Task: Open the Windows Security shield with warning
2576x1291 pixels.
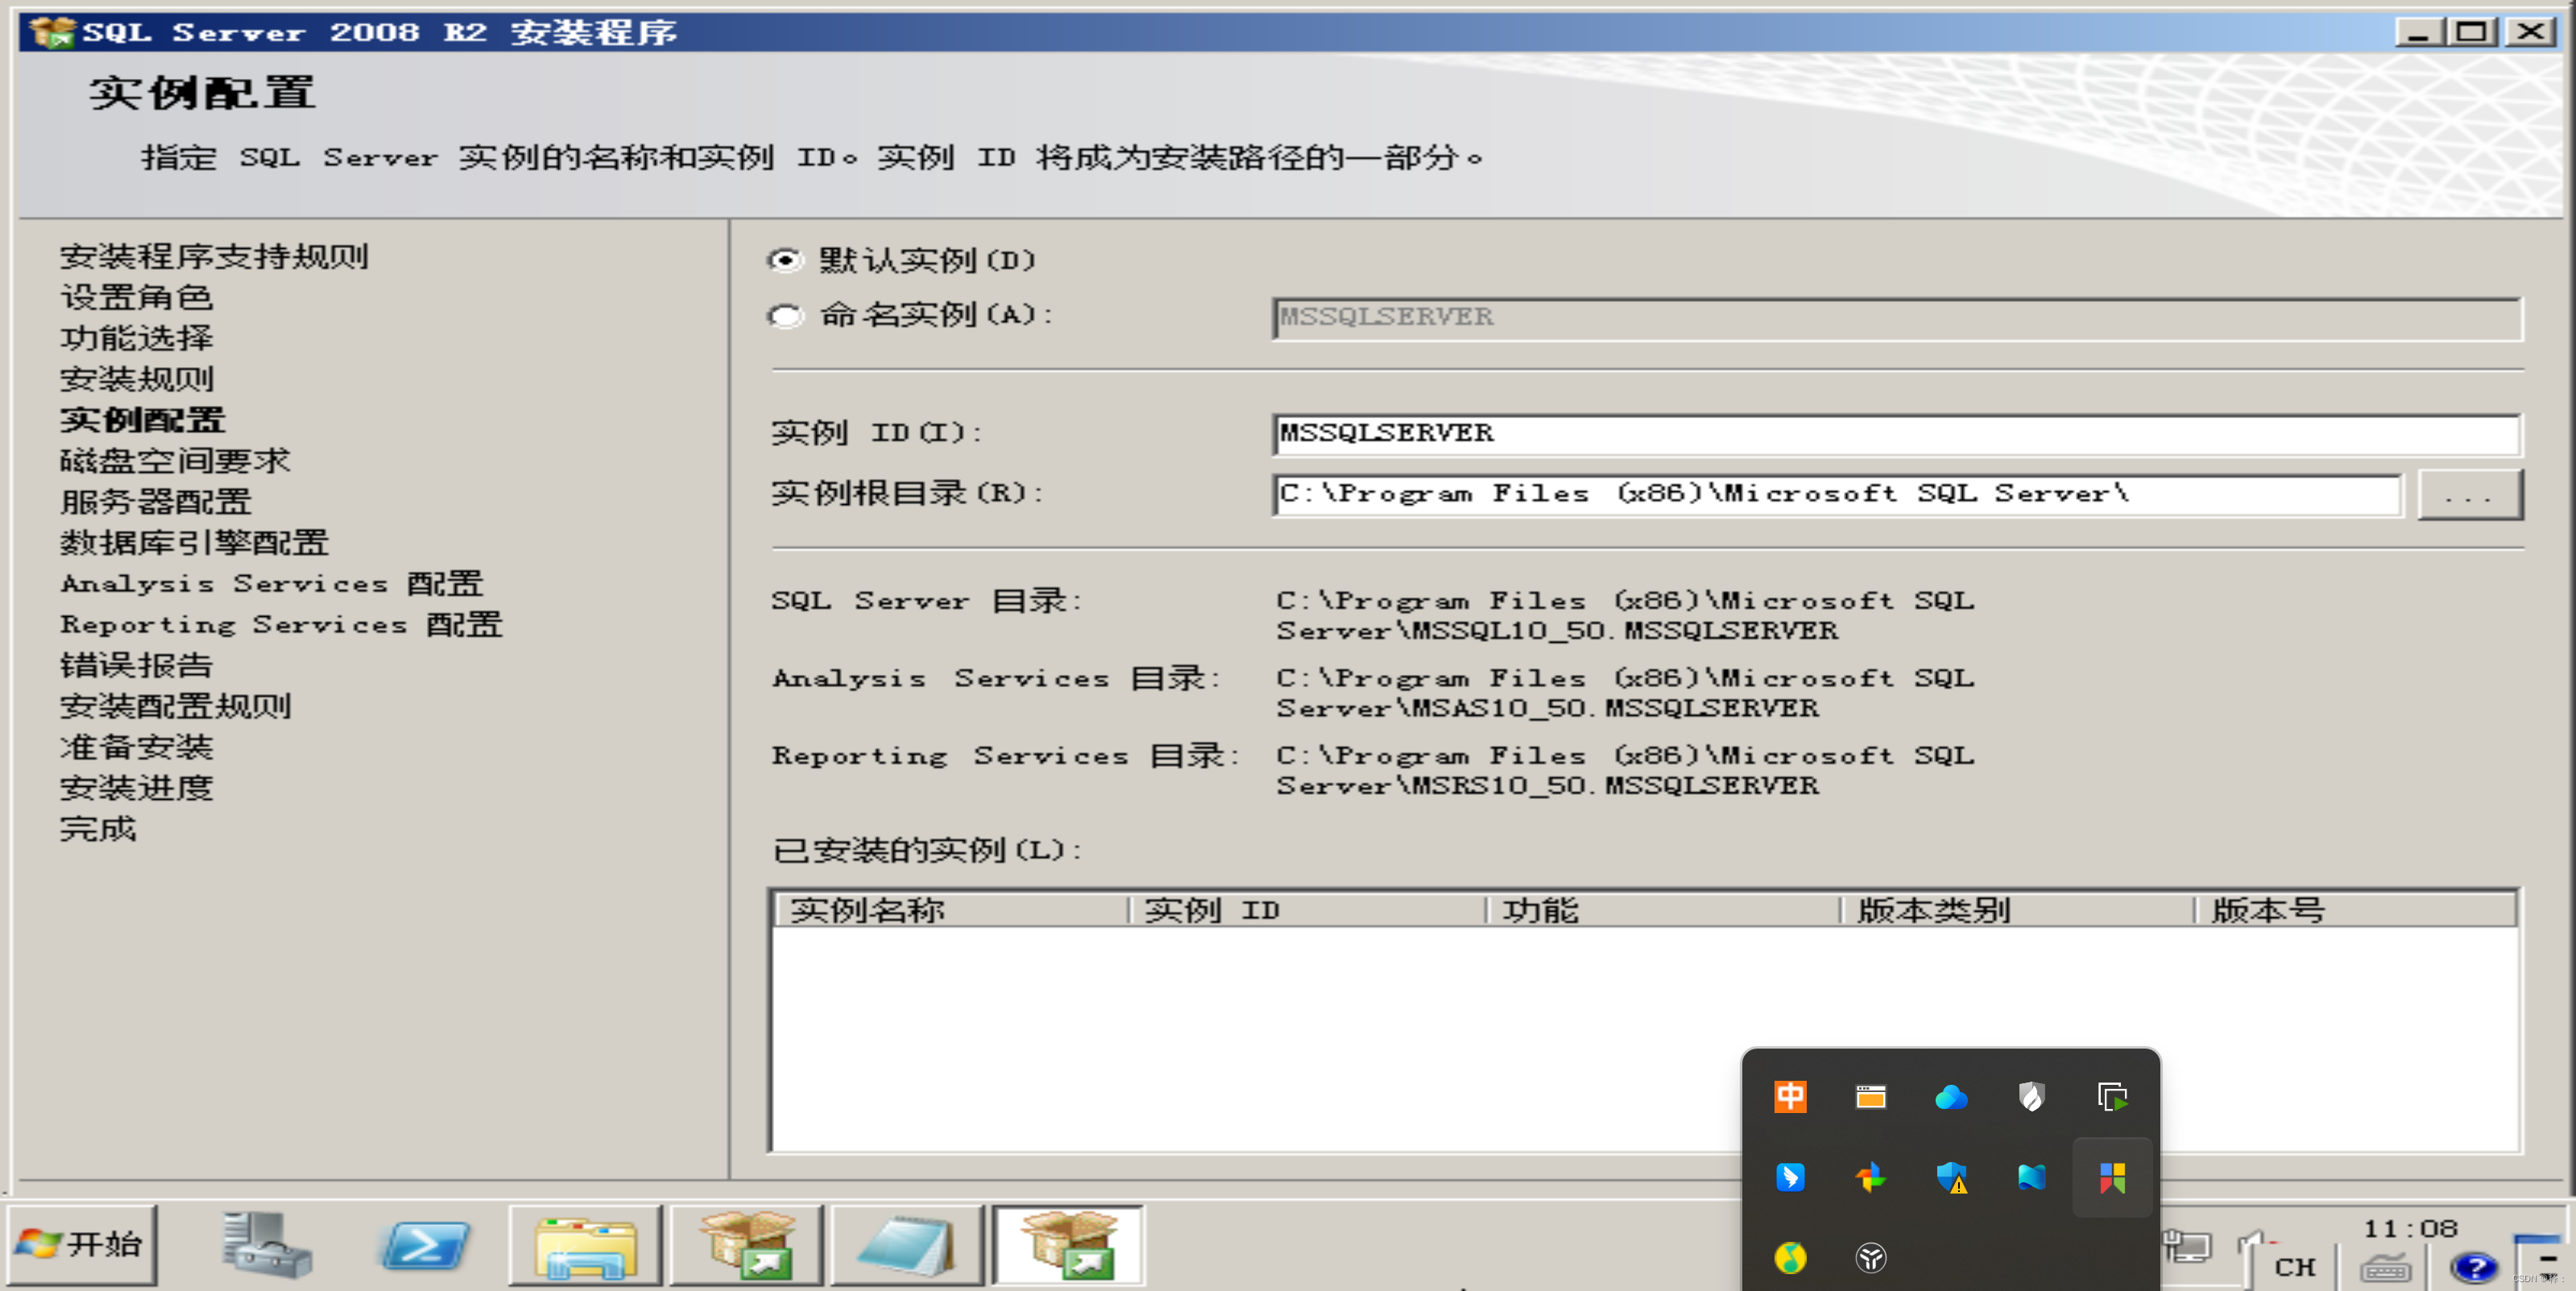Action: tap(1951, 1177)
